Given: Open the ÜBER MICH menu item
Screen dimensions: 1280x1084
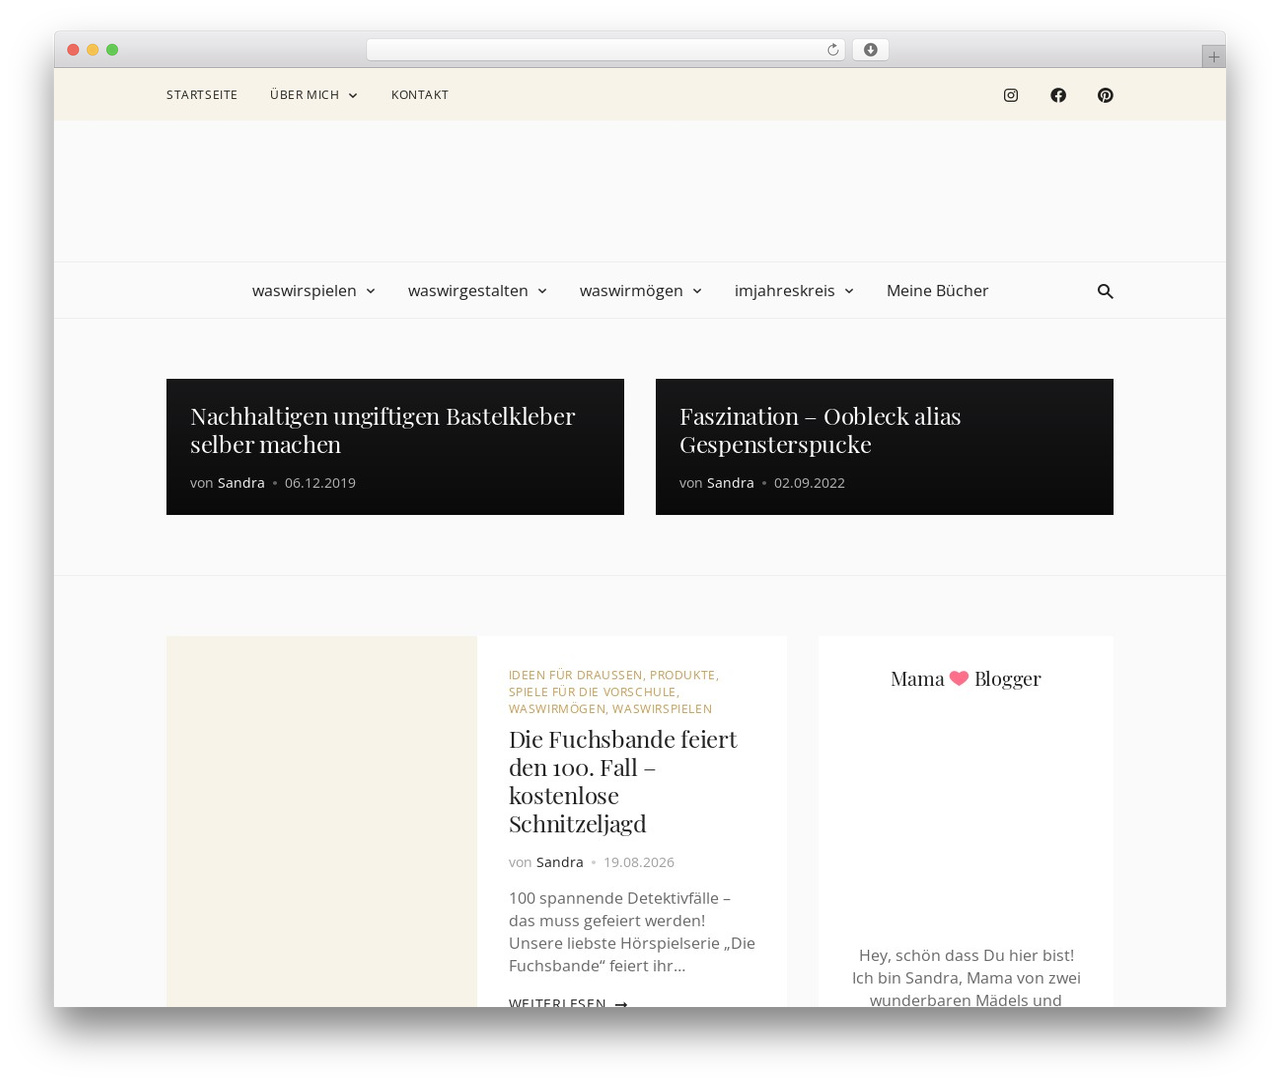Looking at the screenshot, I should coord(304,95).
